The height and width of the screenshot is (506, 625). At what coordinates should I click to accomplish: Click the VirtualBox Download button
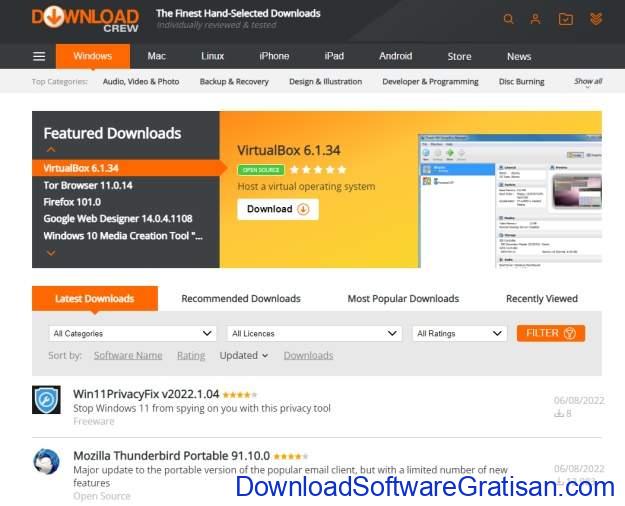[278, 209]
